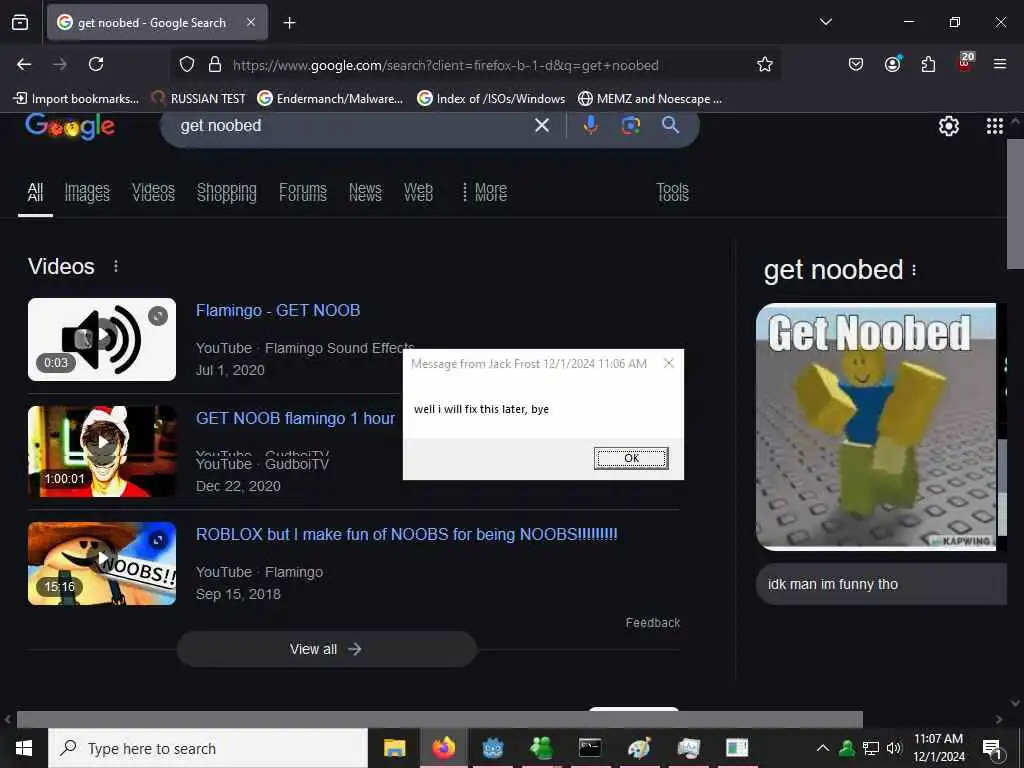
Task: Search by image with Lens
Action: (x=630, y=125)
